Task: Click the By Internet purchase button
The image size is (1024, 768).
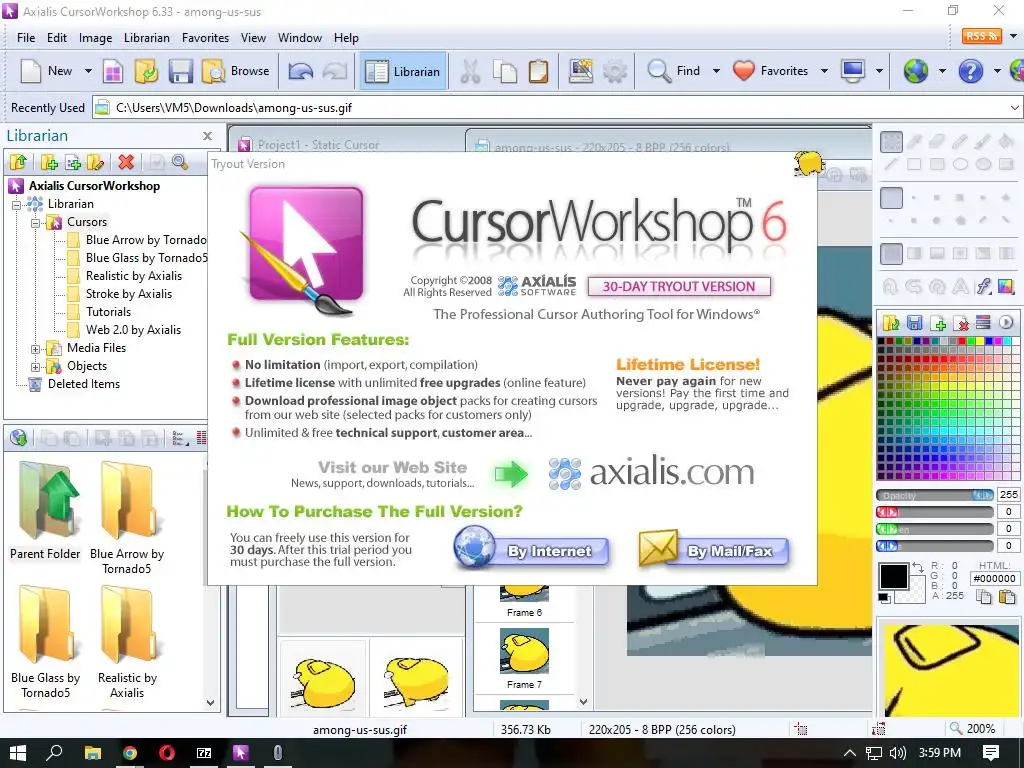Action: click(x=531, y=549)
